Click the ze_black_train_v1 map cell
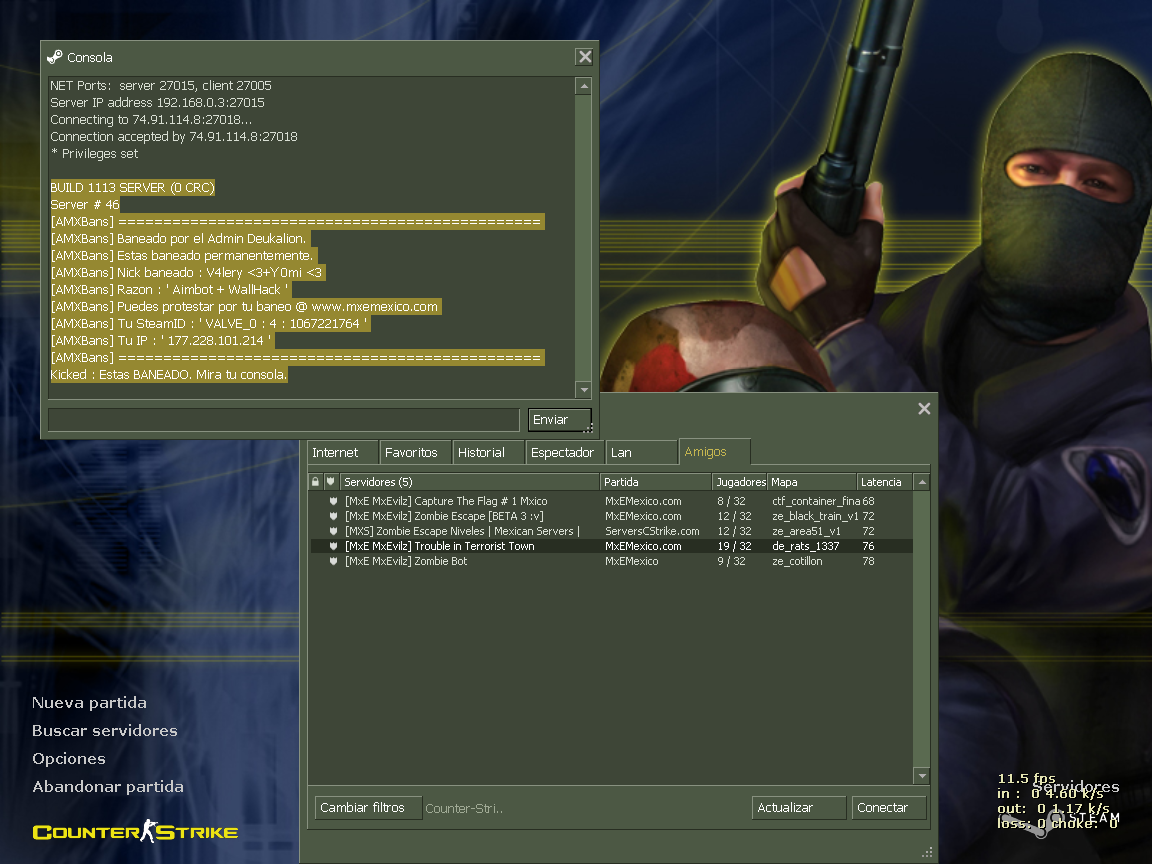Viewport: 1152px width, 864px height. [x=816, y=516]
